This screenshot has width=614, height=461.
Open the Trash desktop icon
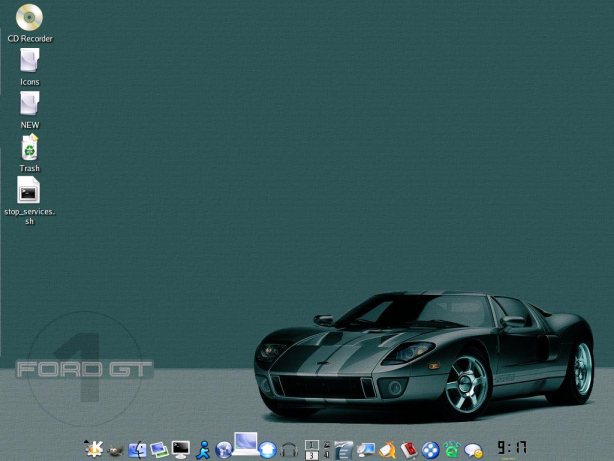pos(30,147)
